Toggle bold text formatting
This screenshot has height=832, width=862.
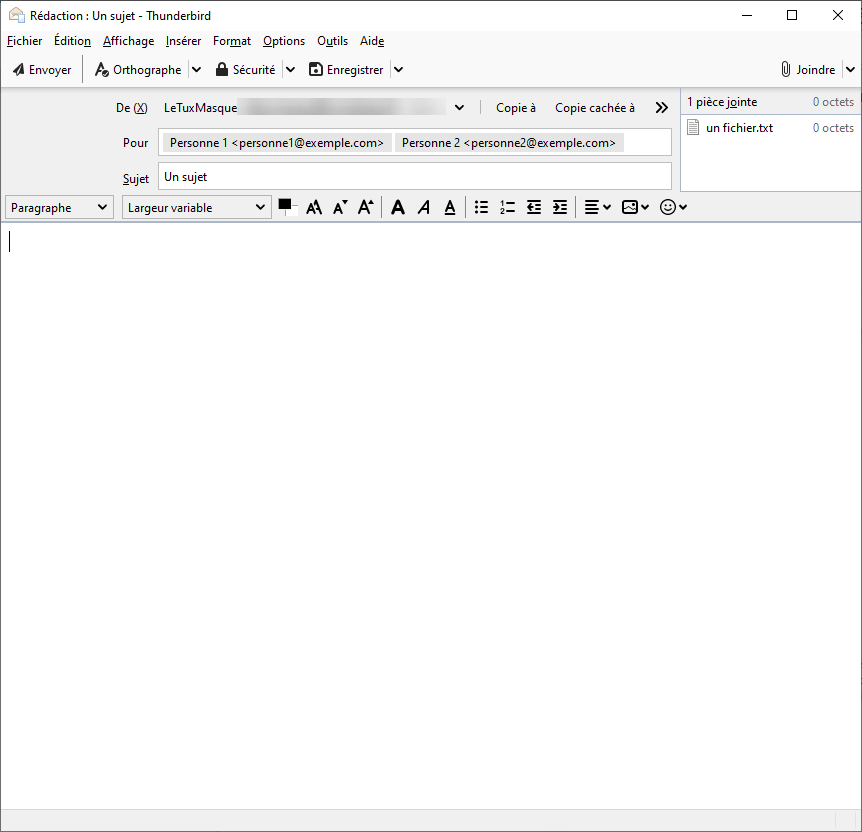click(x=398, y=207)
